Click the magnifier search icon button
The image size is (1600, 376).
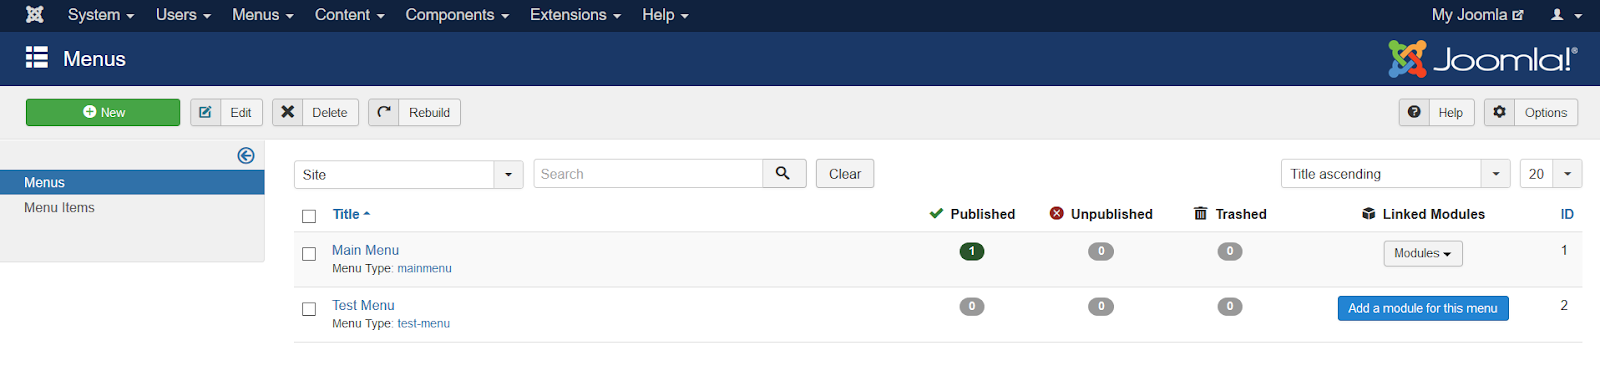tap(783, 174)
